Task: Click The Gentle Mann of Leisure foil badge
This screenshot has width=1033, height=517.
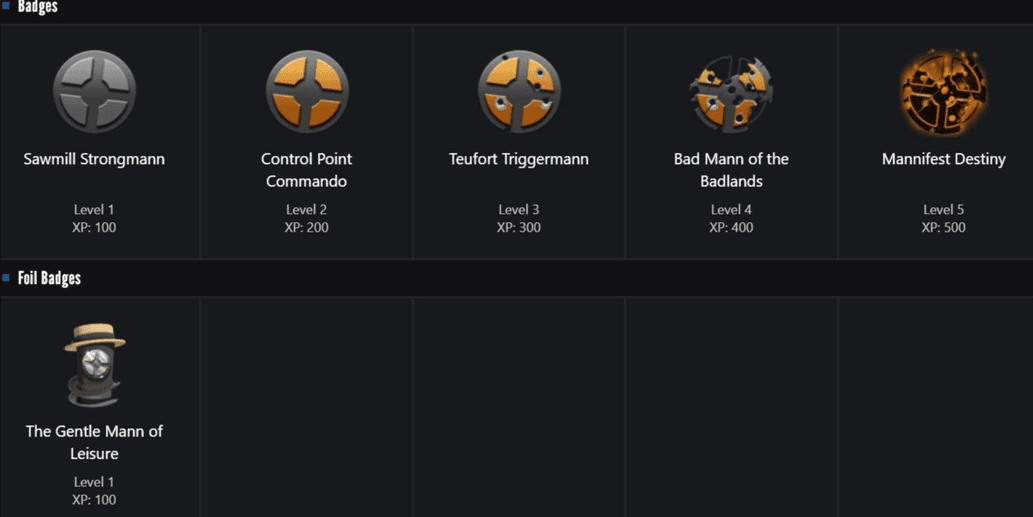Action: [x=94, y=365]
